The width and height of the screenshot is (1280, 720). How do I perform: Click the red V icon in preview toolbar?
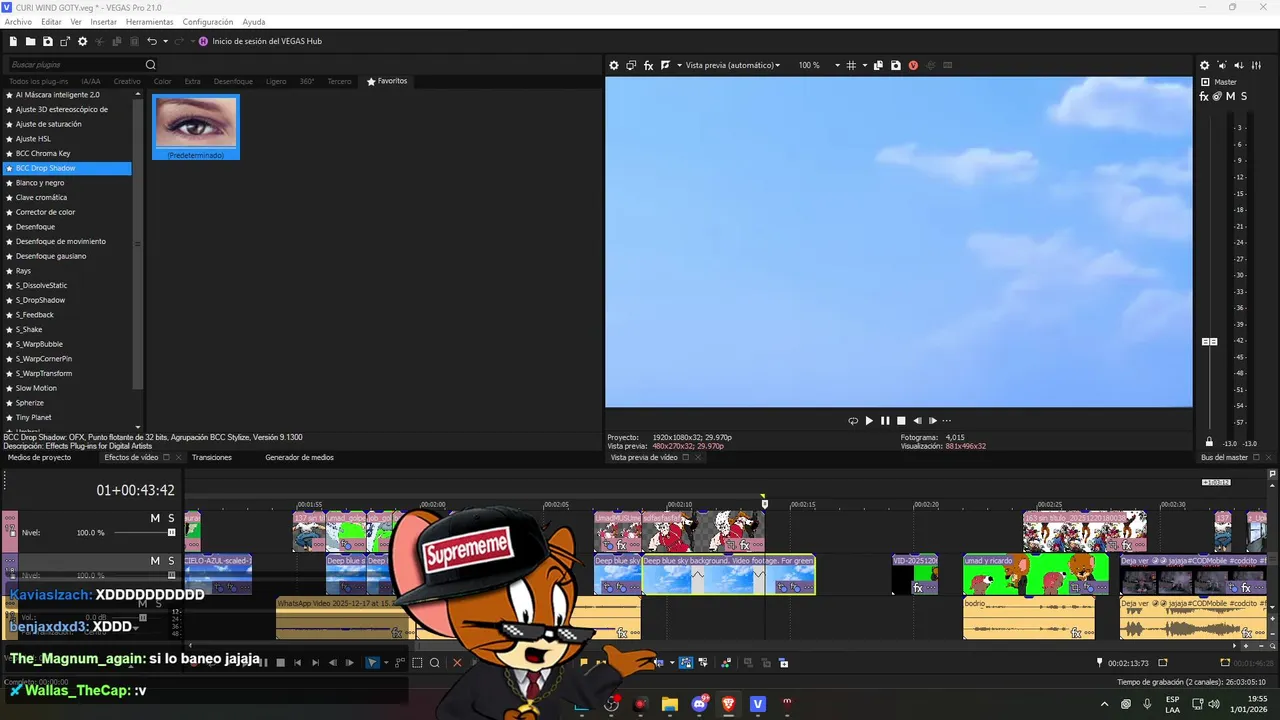click(913, 65)
